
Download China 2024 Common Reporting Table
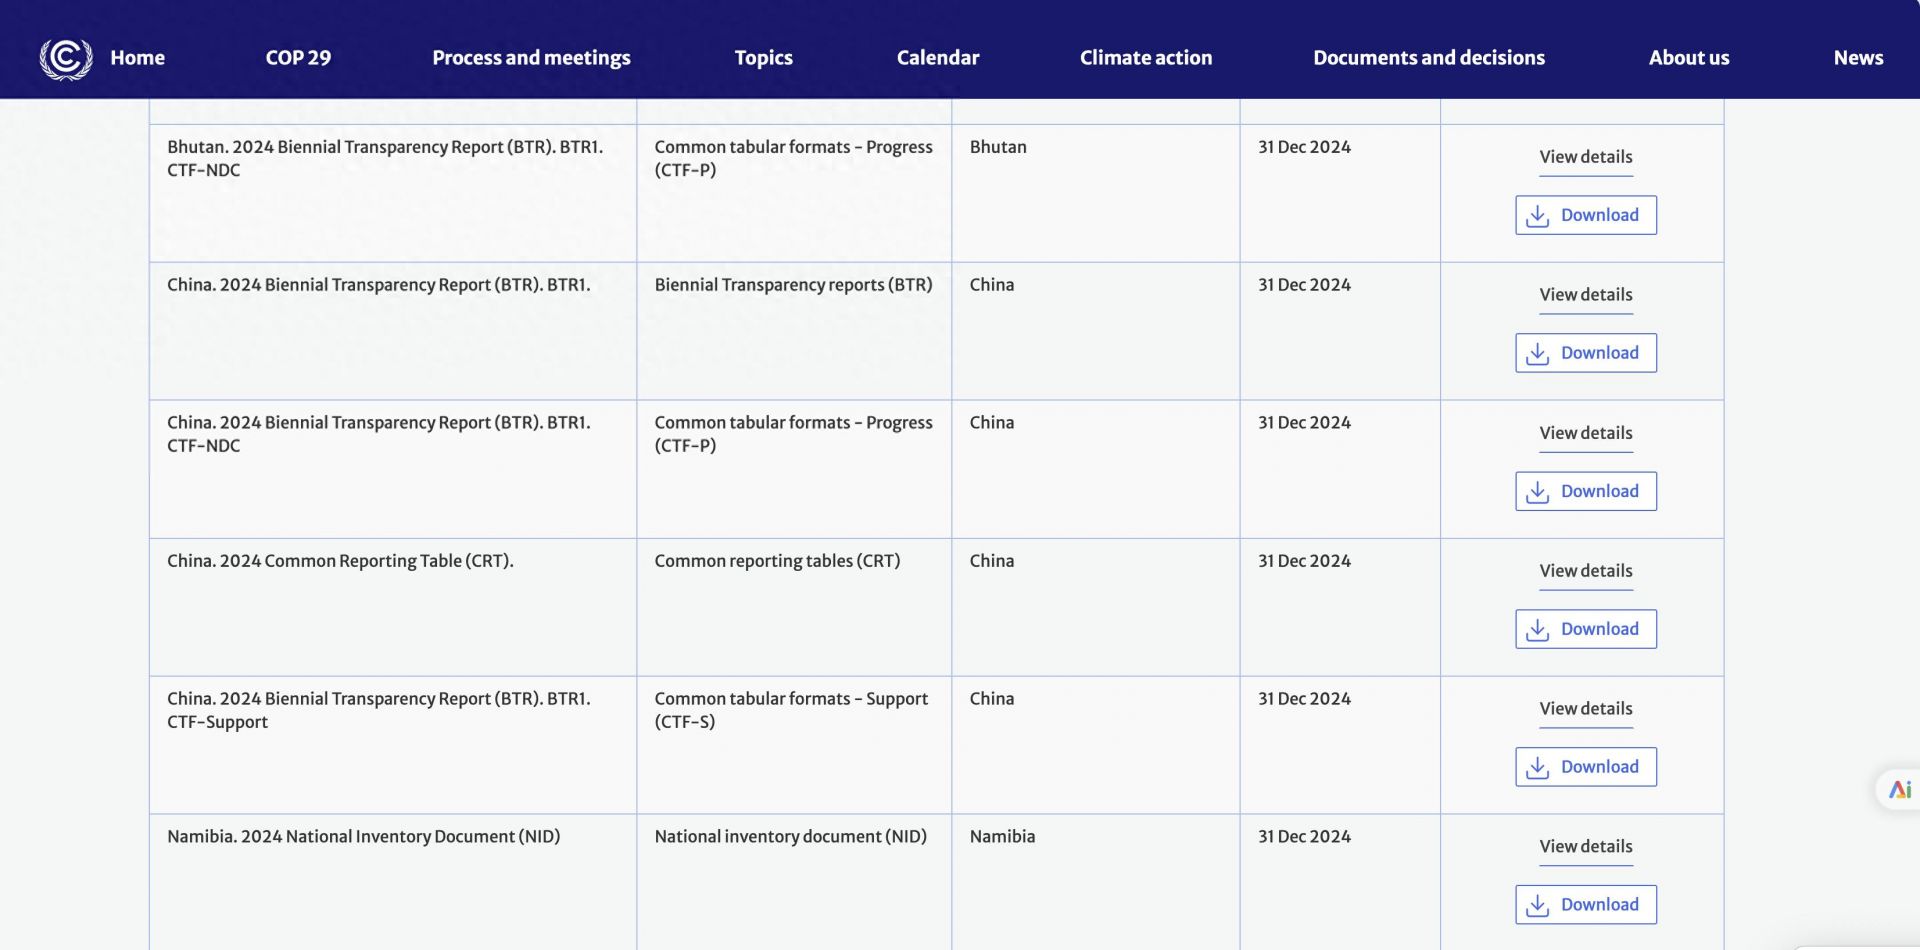click(x=1585, y=629)
